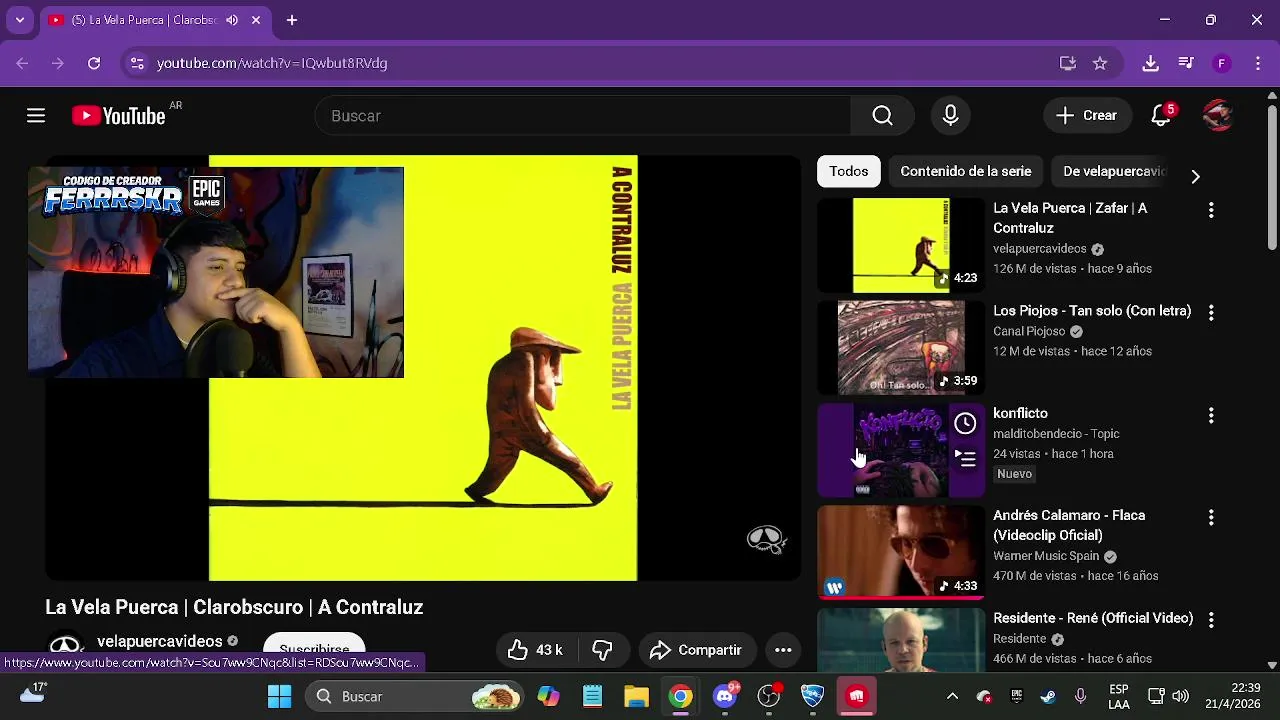Start voice search with the microphone

950,116
